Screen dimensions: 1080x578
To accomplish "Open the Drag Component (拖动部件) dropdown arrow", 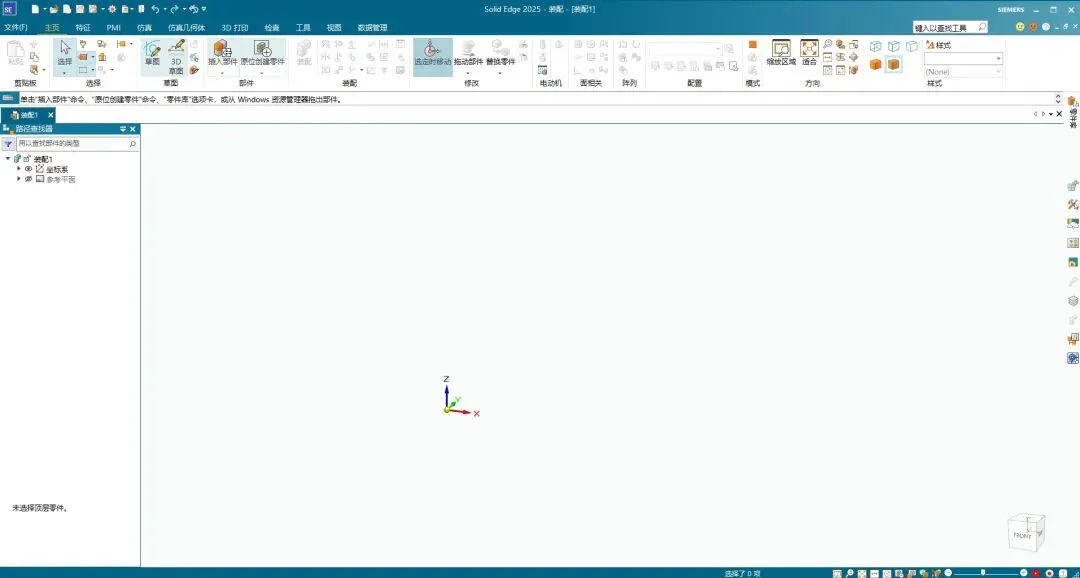I will [468, 72].
